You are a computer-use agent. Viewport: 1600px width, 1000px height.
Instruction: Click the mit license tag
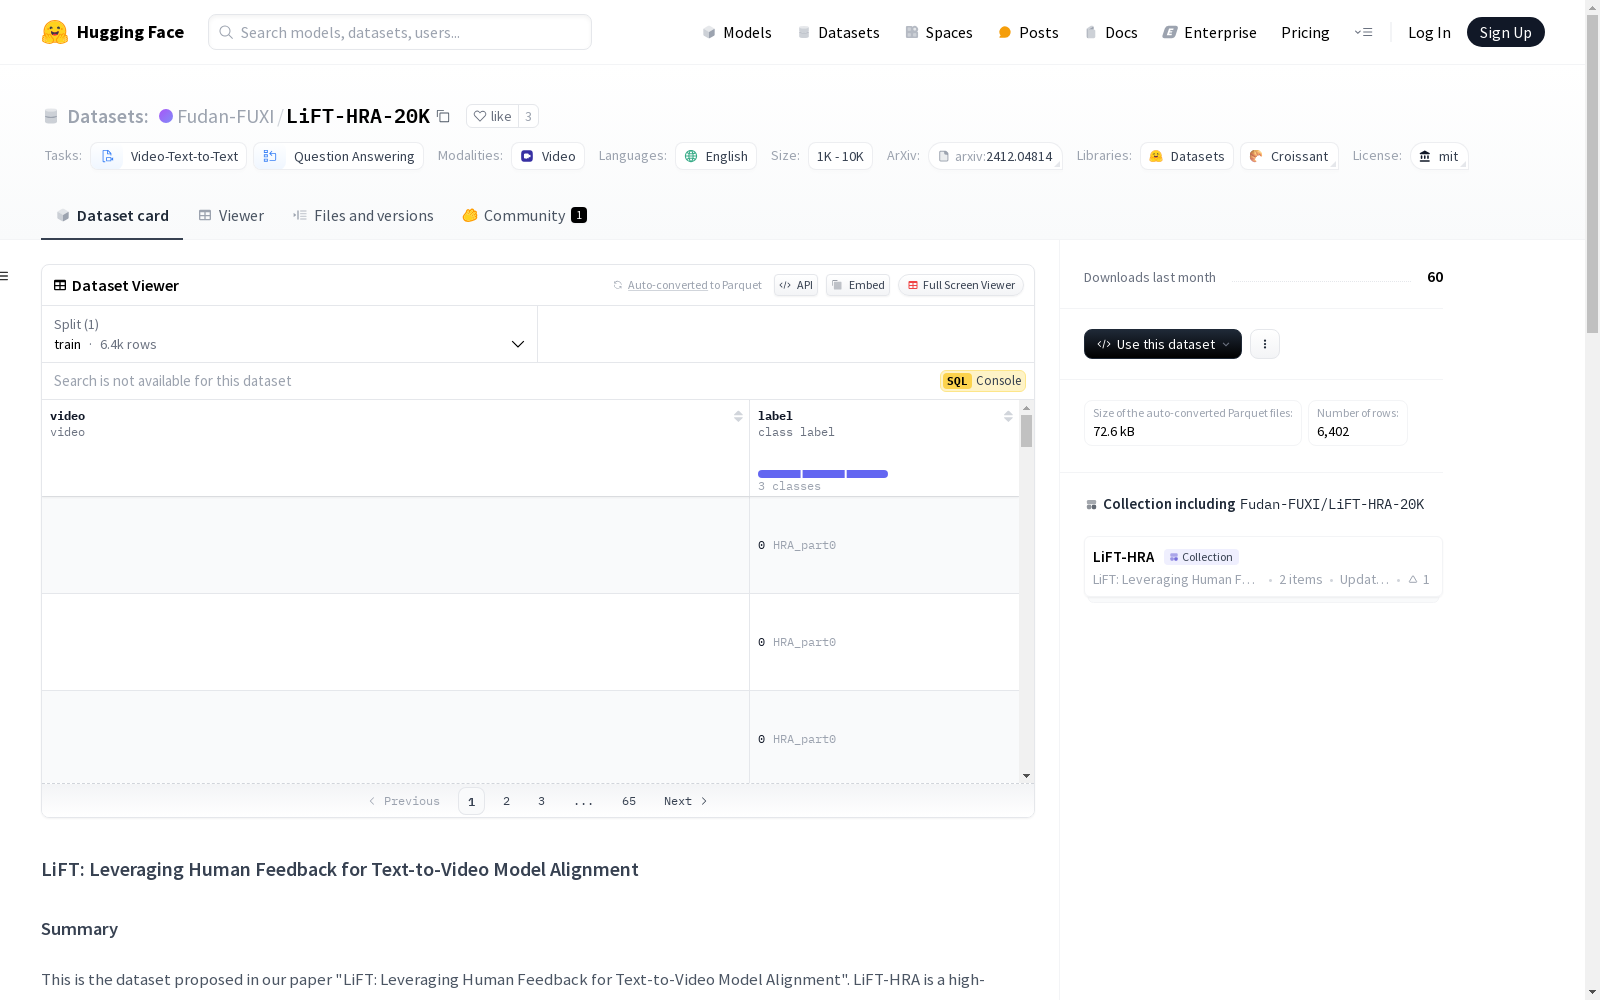coord(1439,156)
